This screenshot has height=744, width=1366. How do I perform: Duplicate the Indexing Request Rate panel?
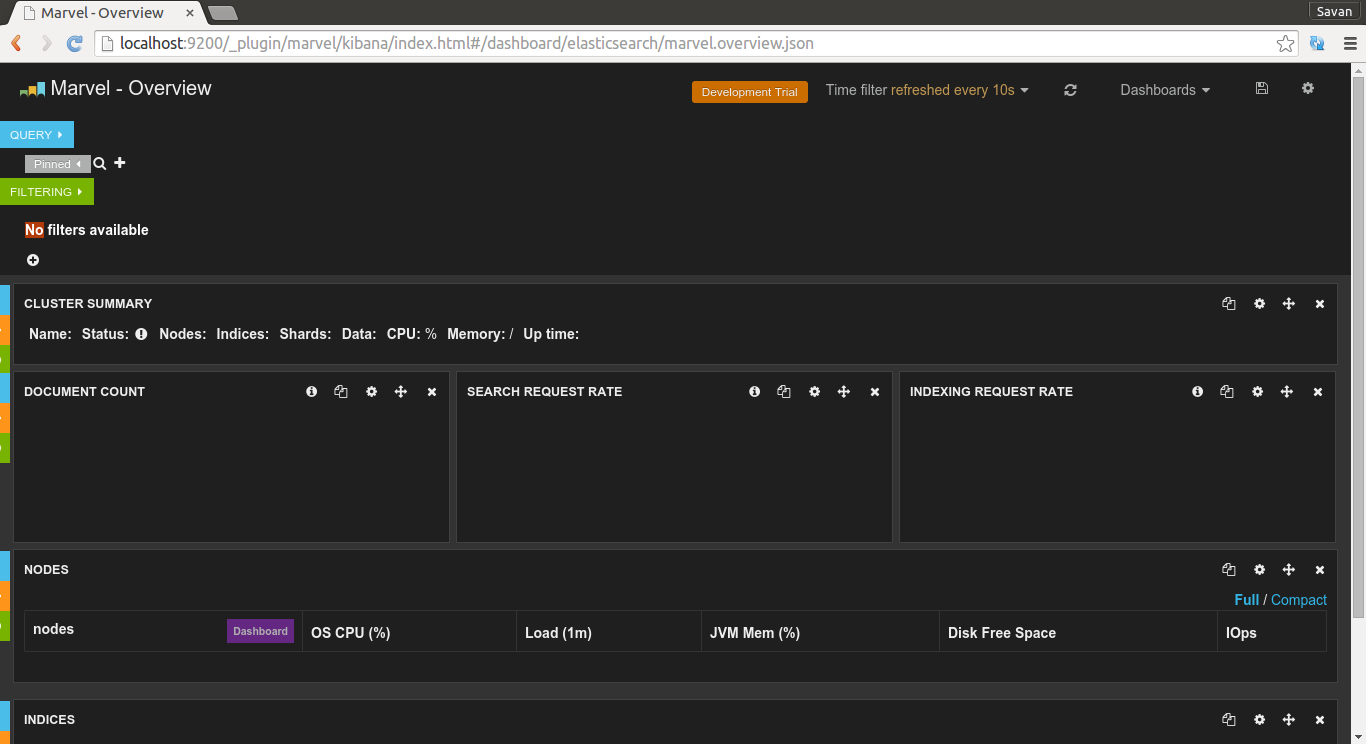1227,392
